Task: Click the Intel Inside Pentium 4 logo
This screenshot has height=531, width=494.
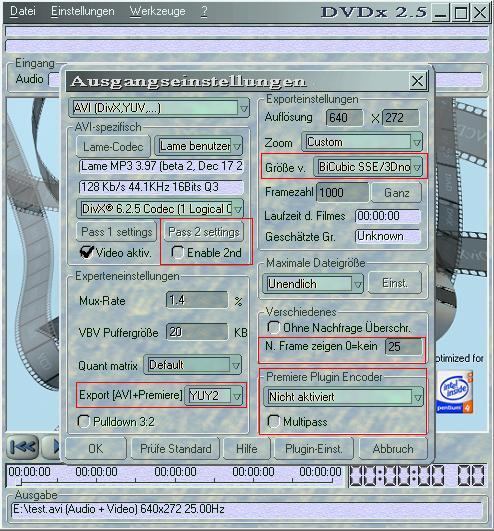Action: (x=454, y=392)
